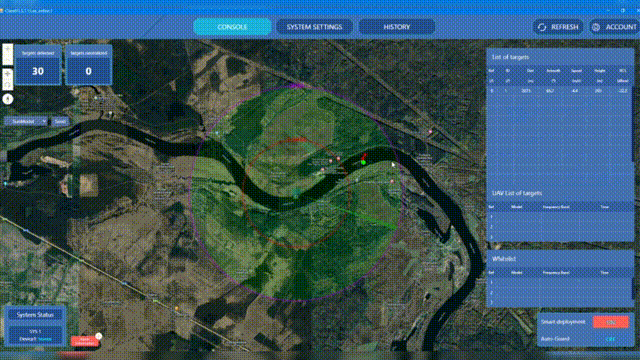This screenshot has width=640, height=360.
Task: Click the green target marker on map
Action: coord(363,162)
